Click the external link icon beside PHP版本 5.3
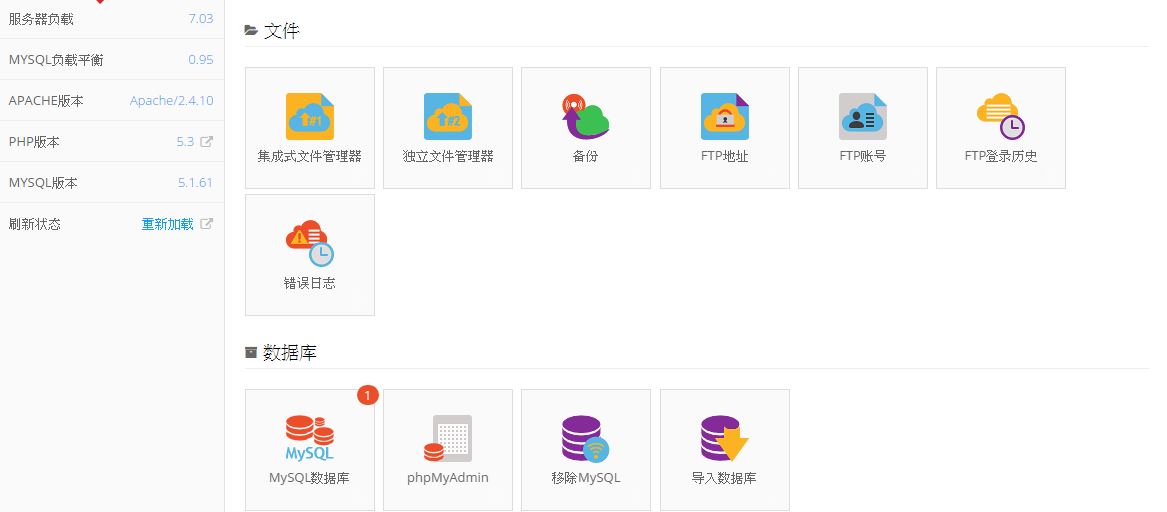Image resolution: width=1167 pixels, height=512 pixels. (x=207, y=141)
